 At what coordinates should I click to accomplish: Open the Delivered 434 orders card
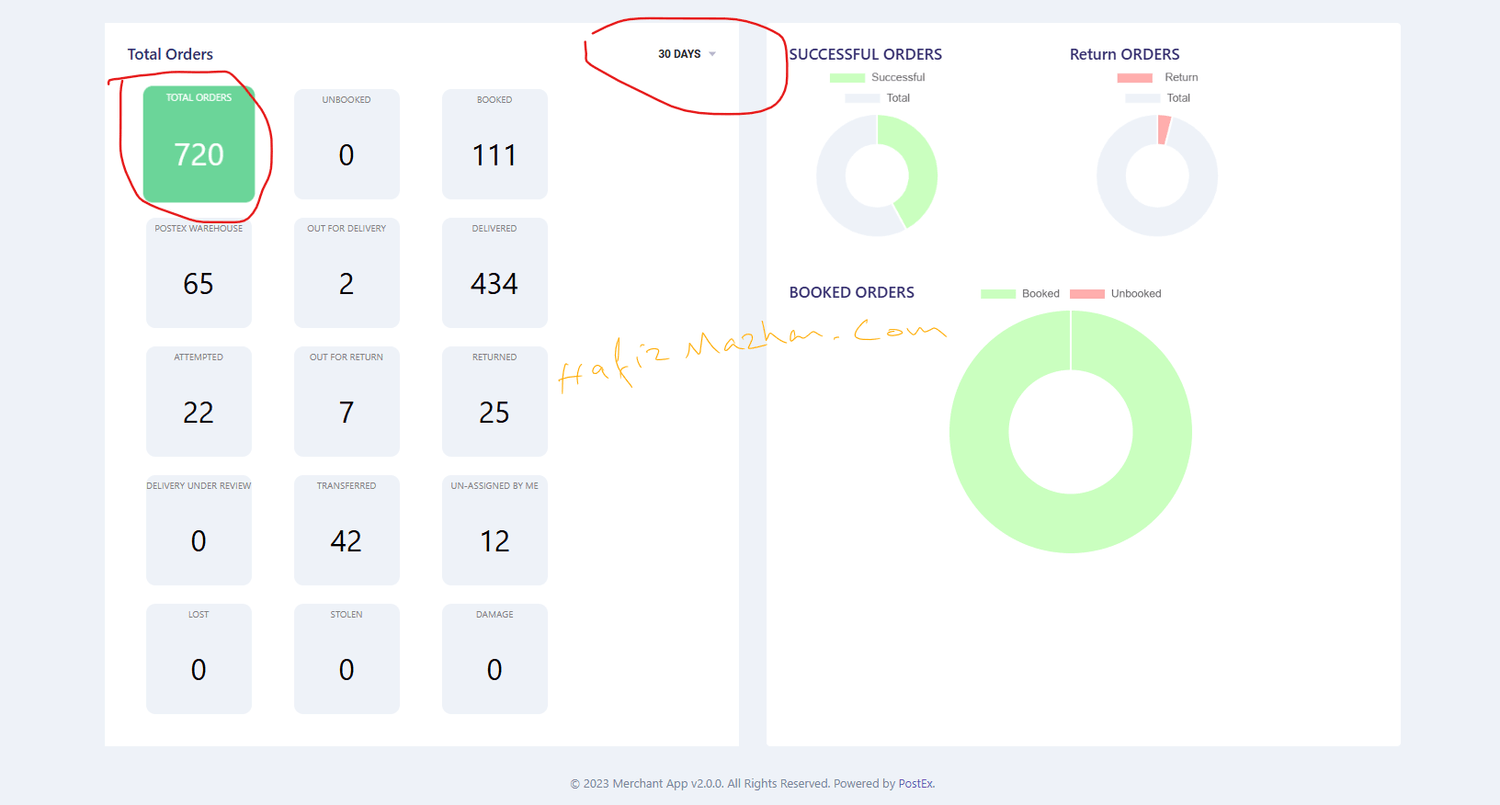click(494, 273)
